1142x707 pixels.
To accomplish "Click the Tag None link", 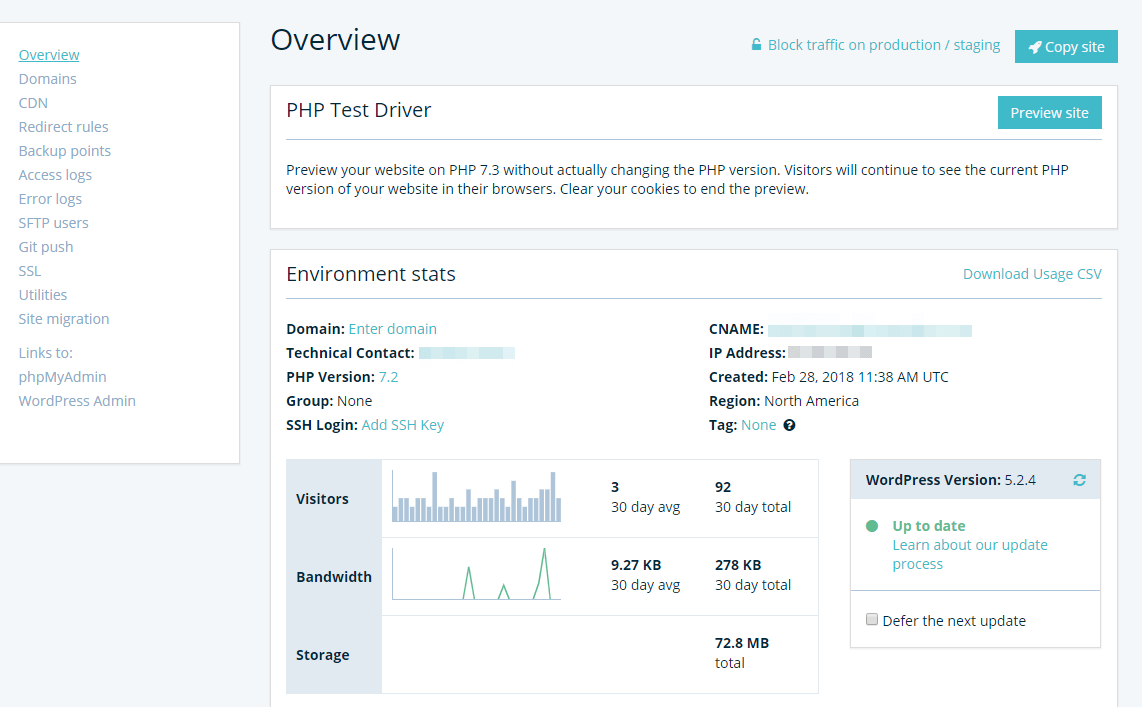I will pyautogui.click(x=758, y=425).
